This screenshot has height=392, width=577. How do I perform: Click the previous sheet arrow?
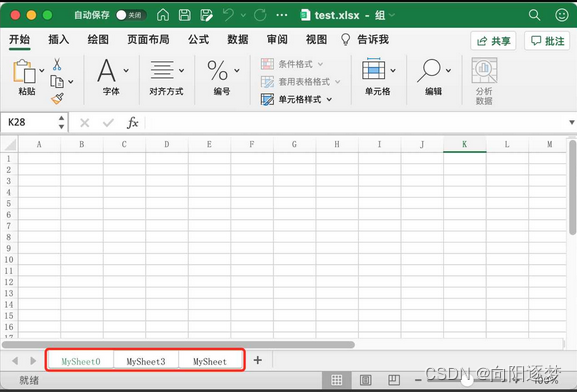[15, 360]
